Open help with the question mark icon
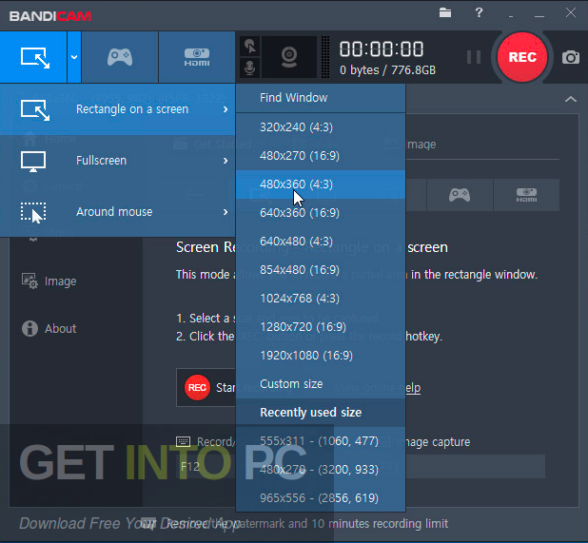588x543 pixels. (478, 13)
